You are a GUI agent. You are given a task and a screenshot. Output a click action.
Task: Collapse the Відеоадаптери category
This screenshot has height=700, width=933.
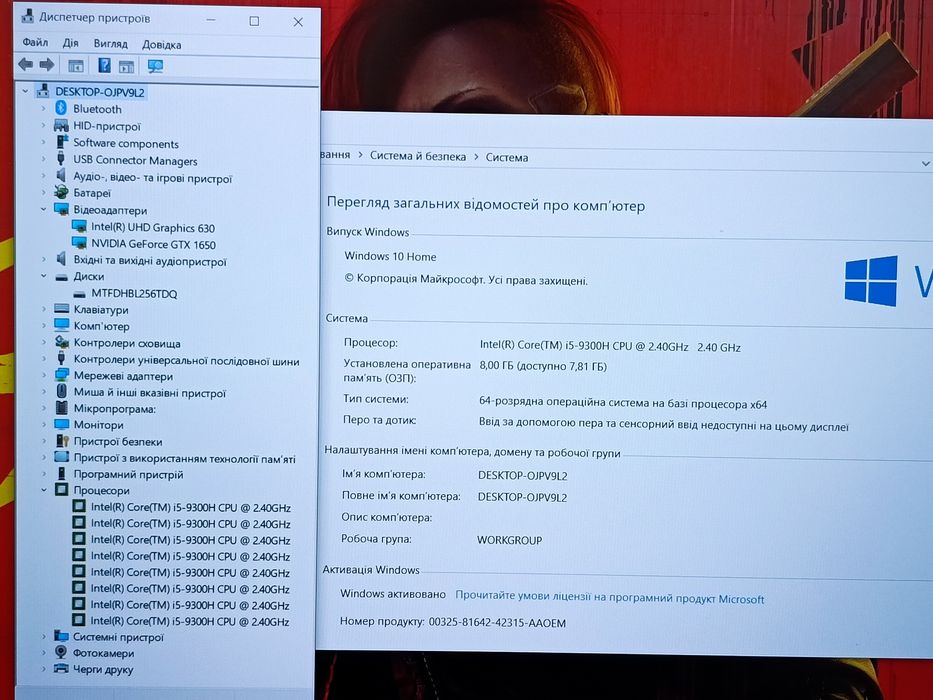click(43, 210)
